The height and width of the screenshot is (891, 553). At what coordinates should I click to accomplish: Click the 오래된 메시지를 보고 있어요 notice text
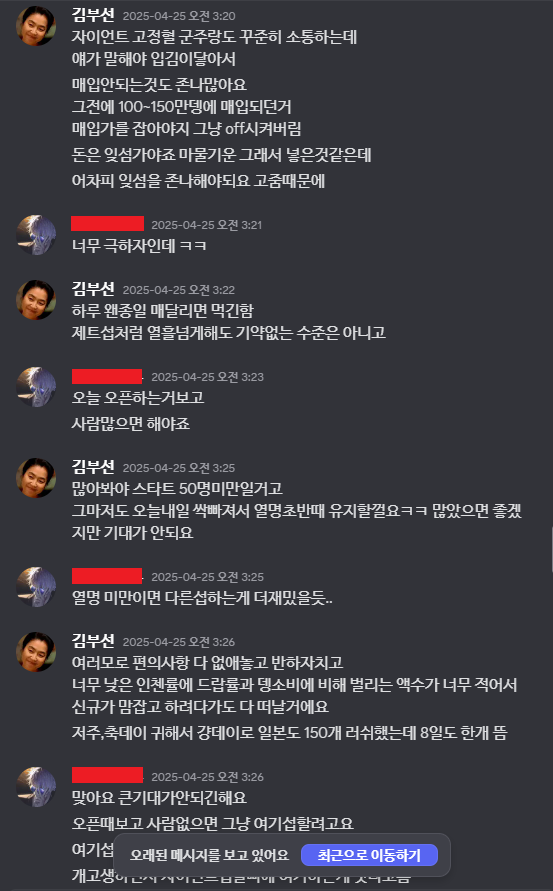[209, 855]
